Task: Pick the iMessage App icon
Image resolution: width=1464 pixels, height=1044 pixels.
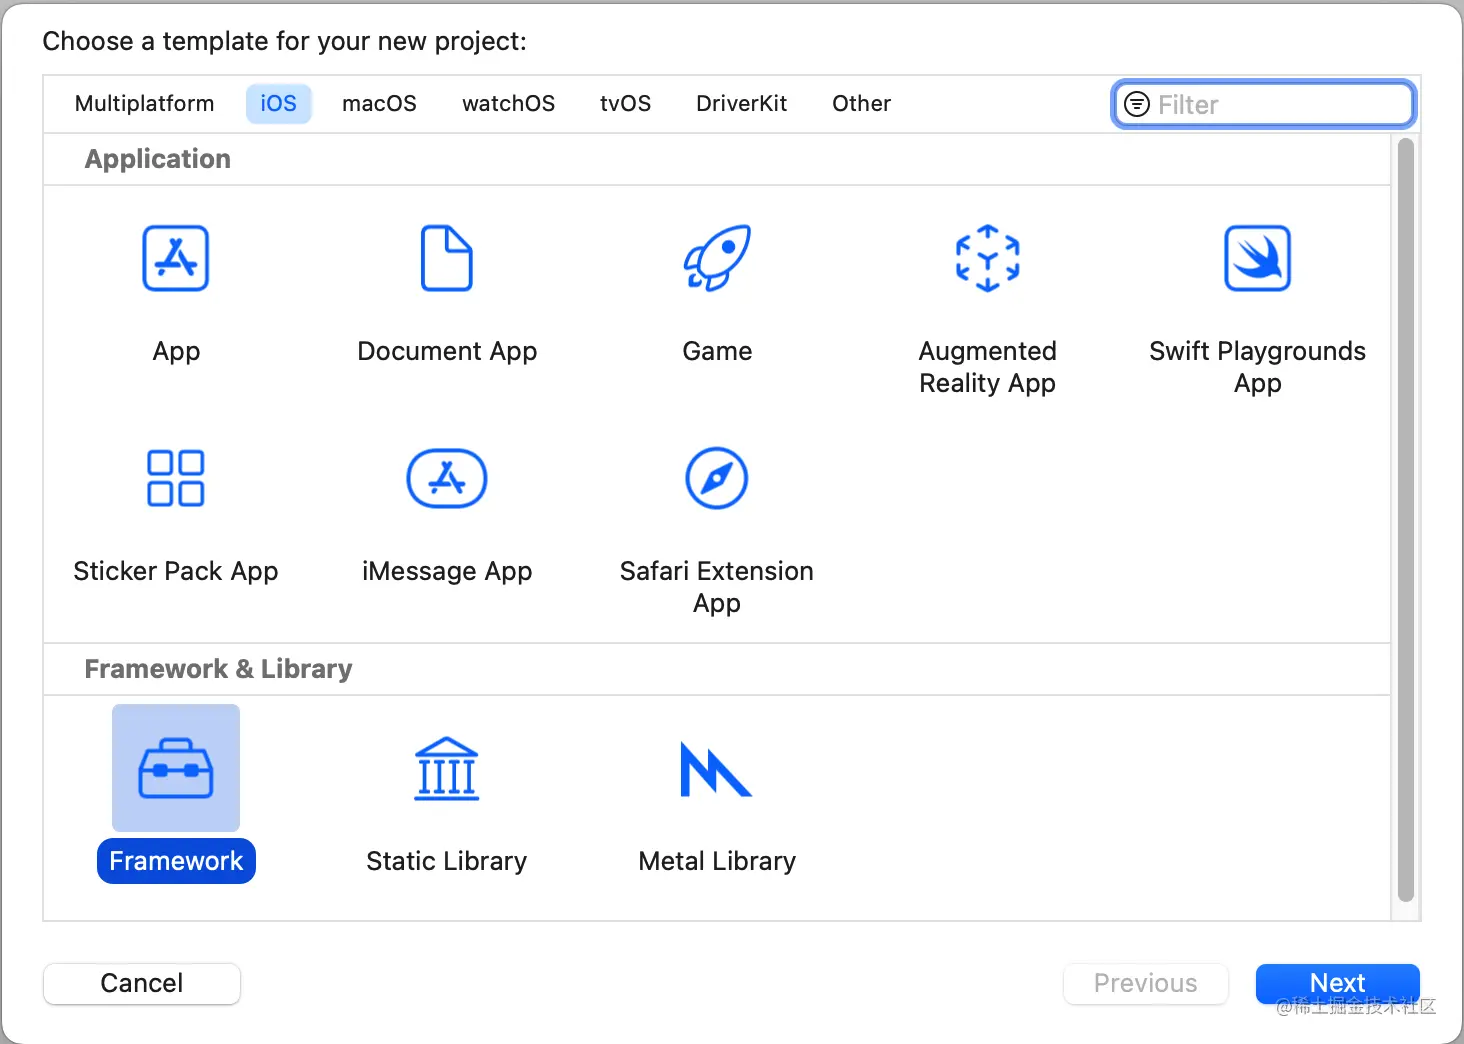Action: point(447,478)
